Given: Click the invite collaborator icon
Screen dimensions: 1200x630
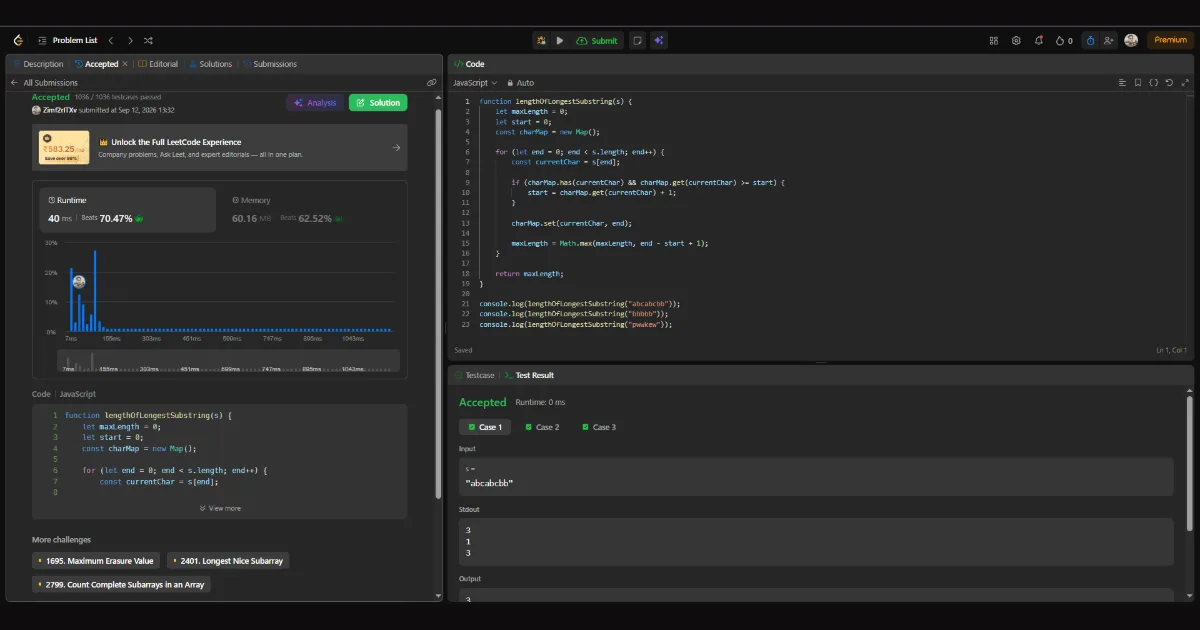Looking at the screenshot, I should click(x=1109, y=40).
